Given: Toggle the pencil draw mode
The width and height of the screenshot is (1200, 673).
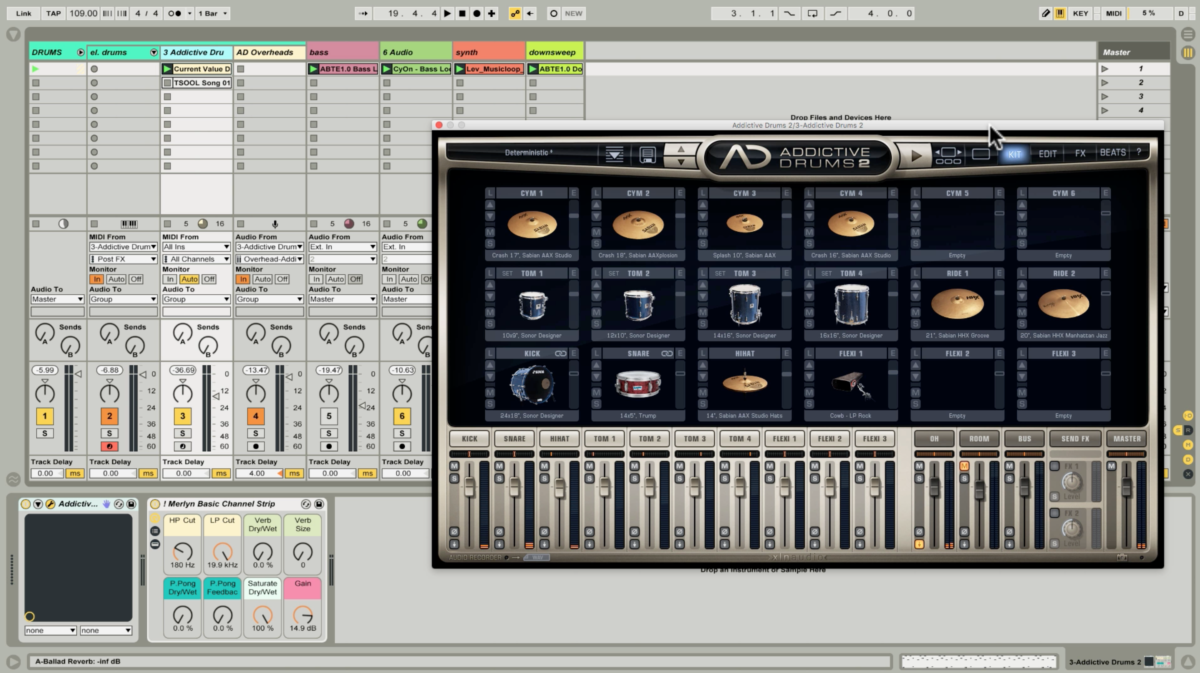Looking at the screenshot, I should (1046, 13).
